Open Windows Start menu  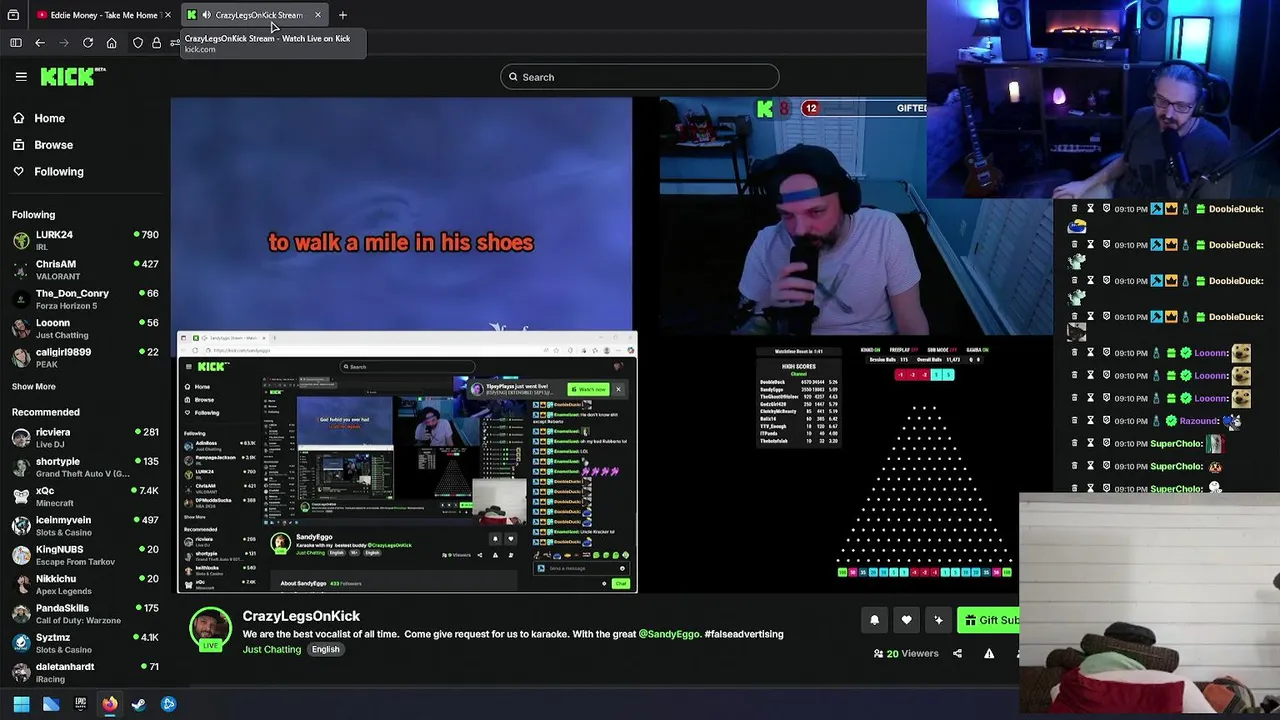(21, 704)
